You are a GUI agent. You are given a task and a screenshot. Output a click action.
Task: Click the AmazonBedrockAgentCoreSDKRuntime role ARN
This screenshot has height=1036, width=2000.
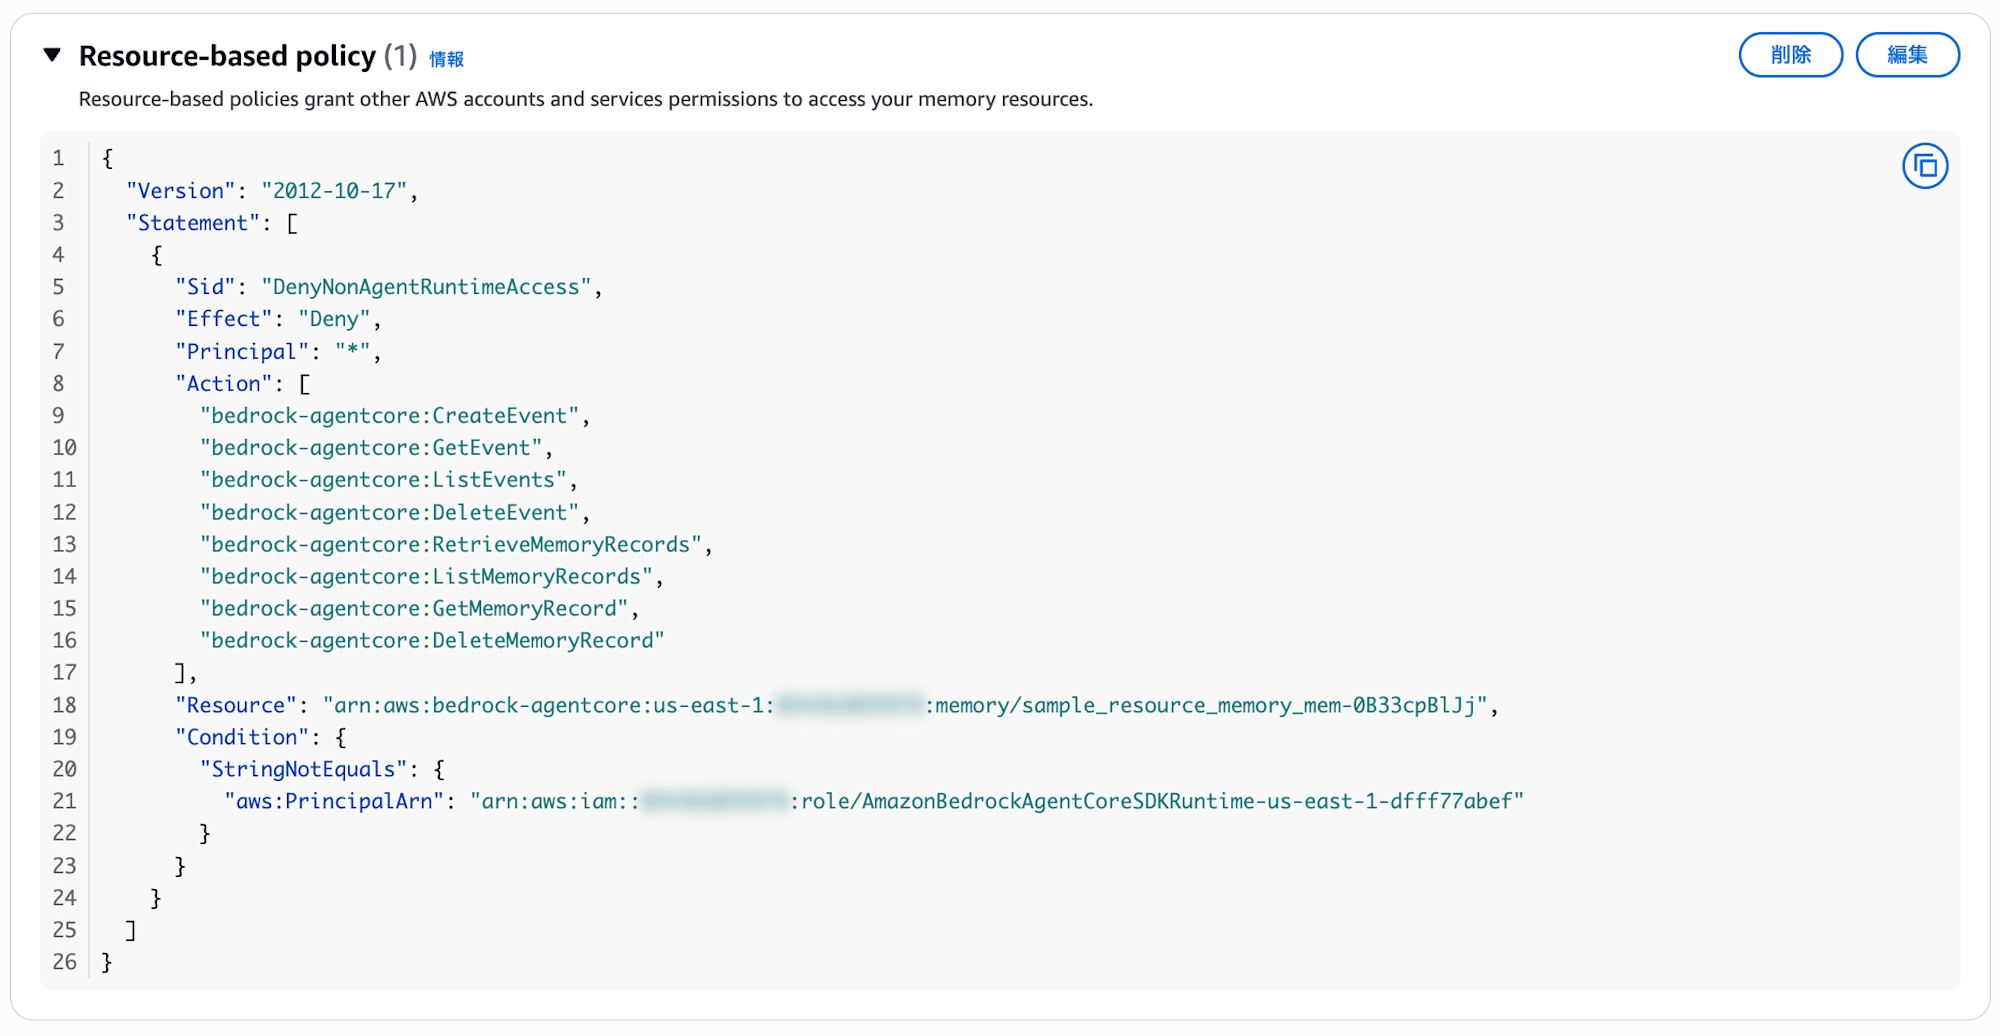tap(1160, 801)
